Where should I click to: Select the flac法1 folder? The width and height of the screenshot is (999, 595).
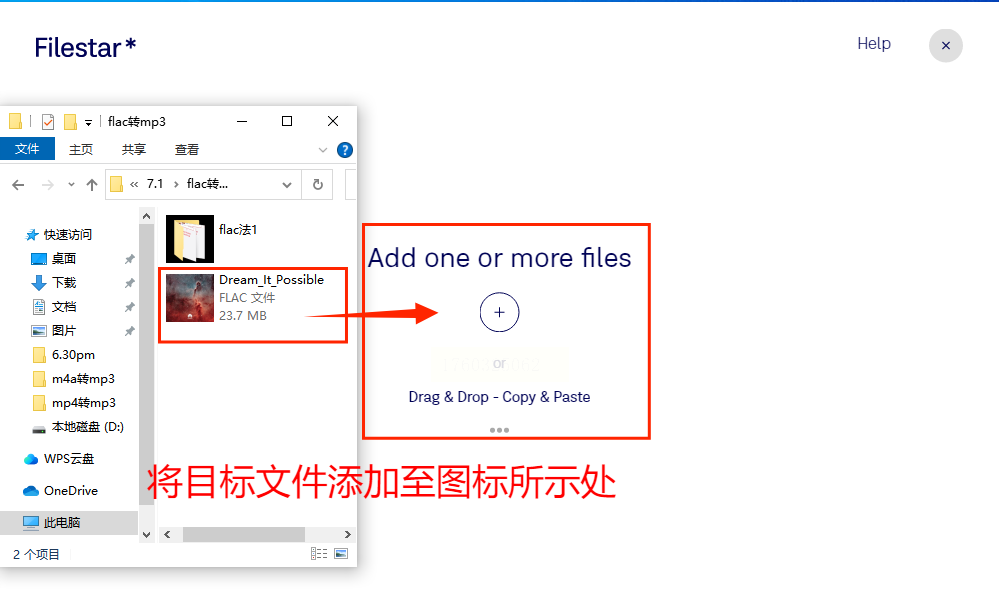click(x=252, y=239)
